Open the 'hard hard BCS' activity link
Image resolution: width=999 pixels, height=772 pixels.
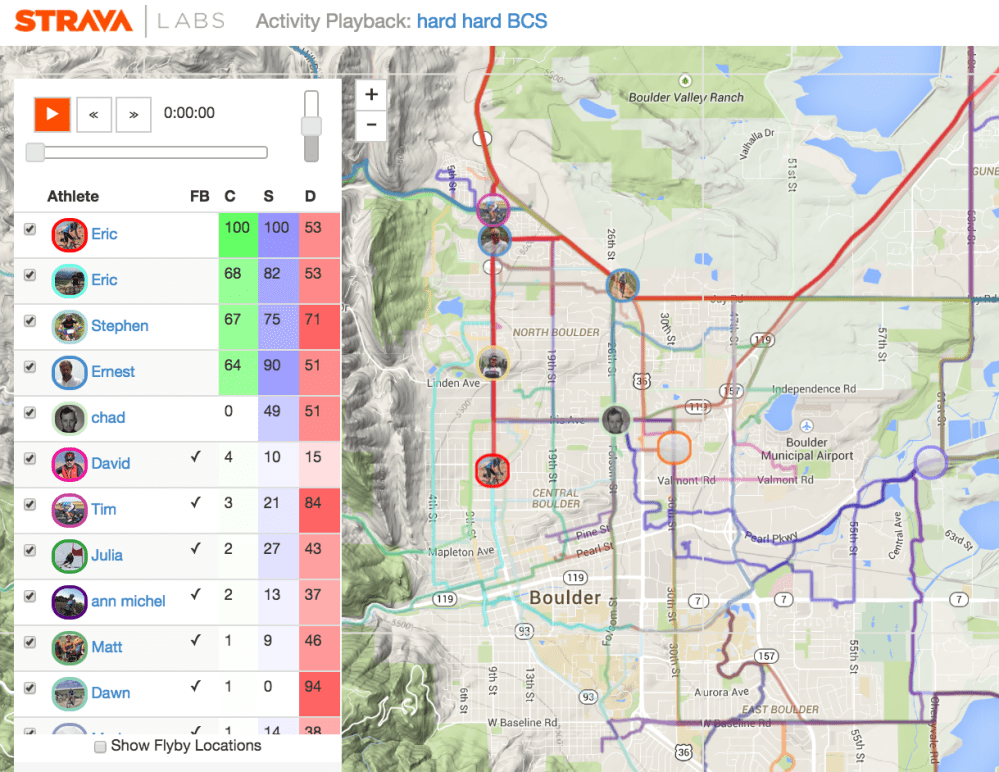point(482,20)
